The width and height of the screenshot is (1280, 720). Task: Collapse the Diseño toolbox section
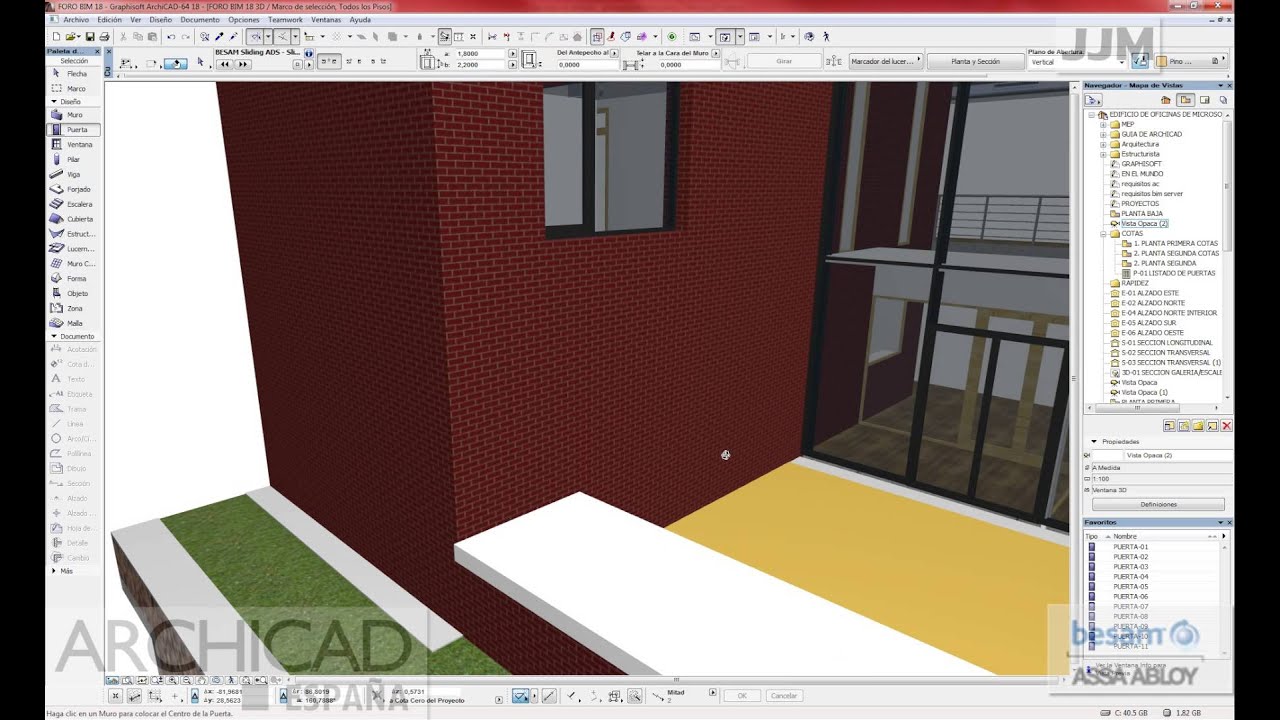click(55, 101)
